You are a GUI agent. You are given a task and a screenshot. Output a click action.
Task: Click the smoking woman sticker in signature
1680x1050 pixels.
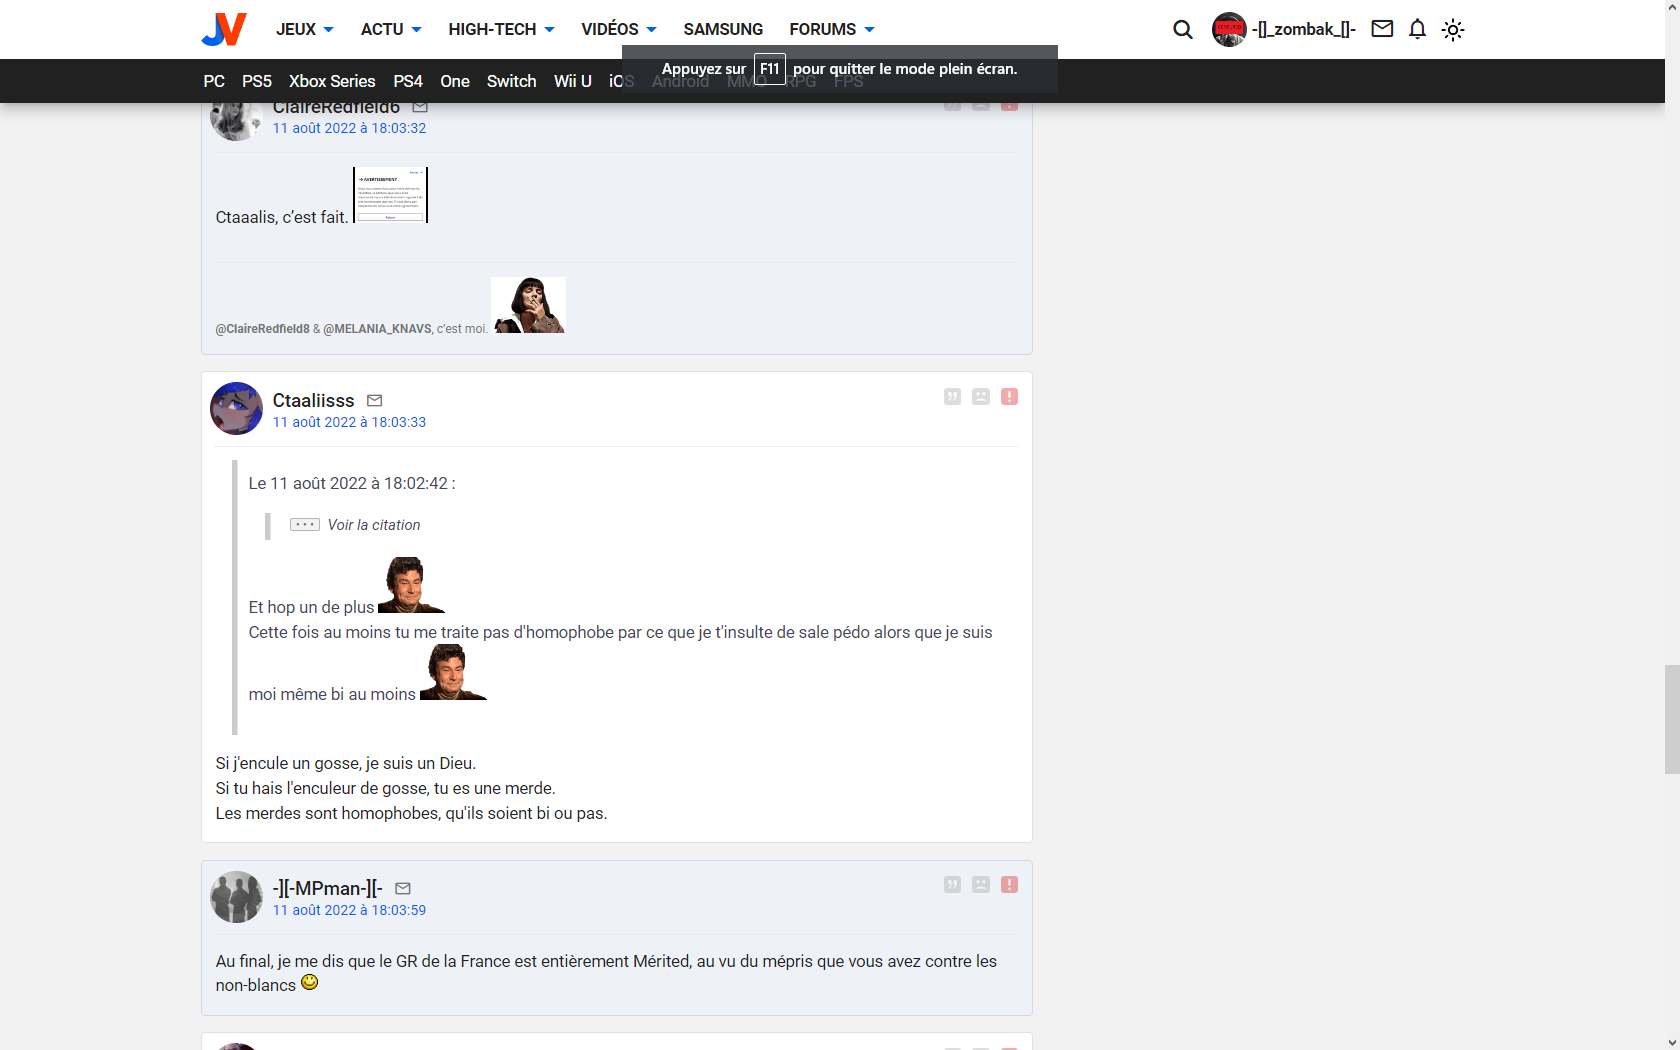click(x=529, y=305)
